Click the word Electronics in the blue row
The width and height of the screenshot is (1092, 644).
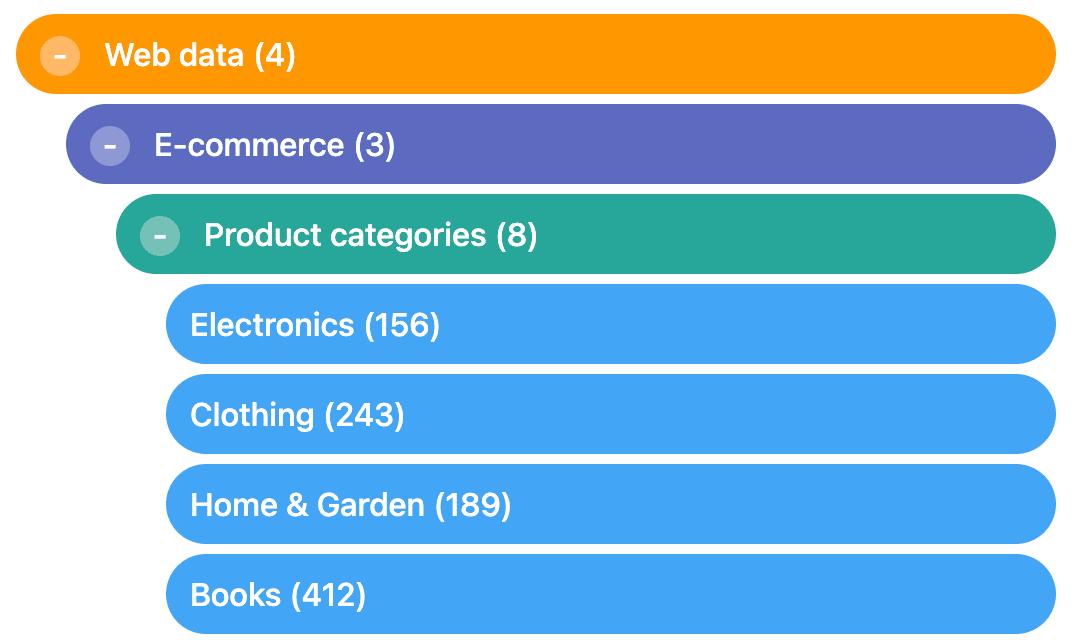[272, 325]
